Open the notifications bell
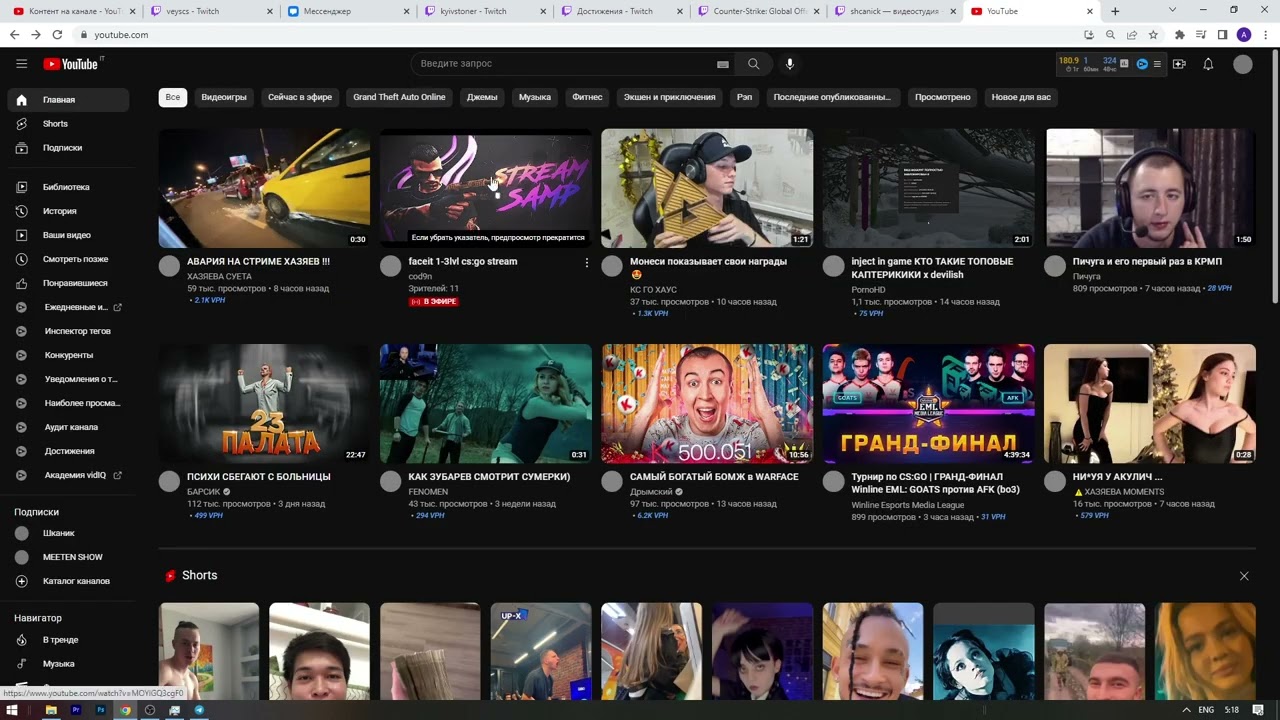Image resolution: width=1280 pixels, height=720 pixels. (1208, 64)
